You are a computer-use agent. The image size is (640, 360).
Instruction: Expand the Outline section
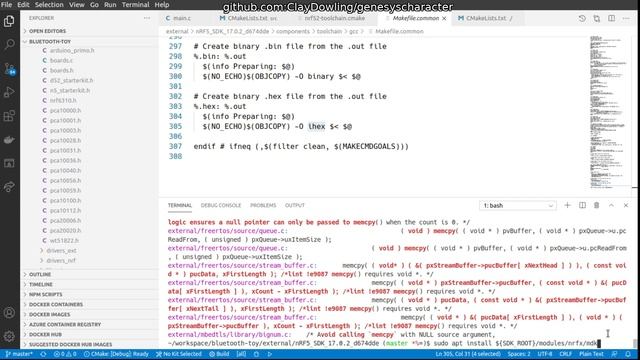tap(89, 274)
